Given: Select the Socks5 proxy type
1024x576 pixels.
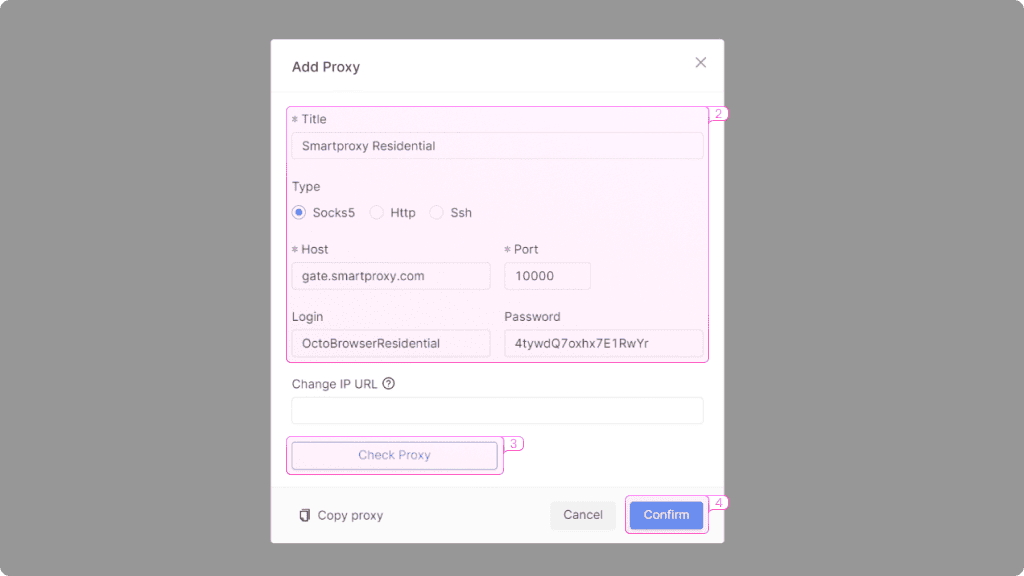Looking at the screenshot, I should click(298, 212).
